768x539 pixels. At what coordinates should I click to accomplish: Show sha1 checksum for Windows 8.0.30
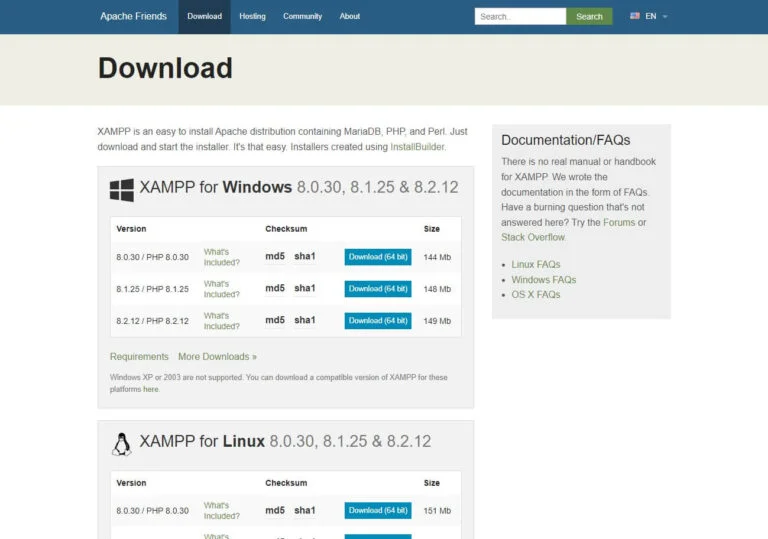(x=305, y=256)
